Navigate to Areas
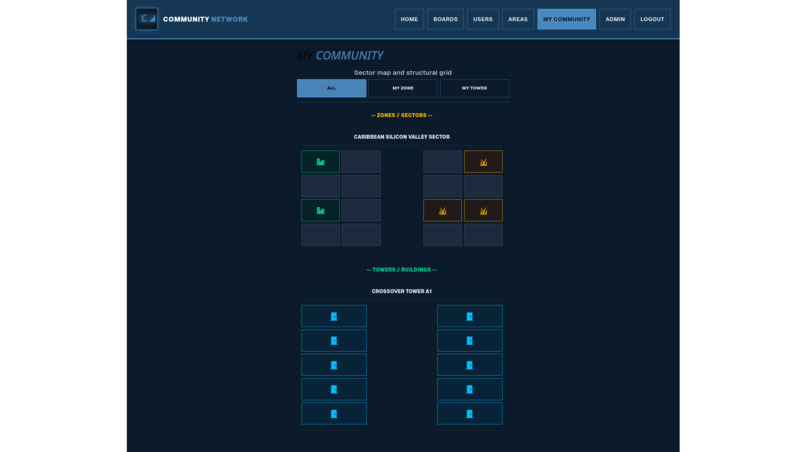The height and width of the screenshot is (452, 806). pyautogui.click(x=518, y=19)
